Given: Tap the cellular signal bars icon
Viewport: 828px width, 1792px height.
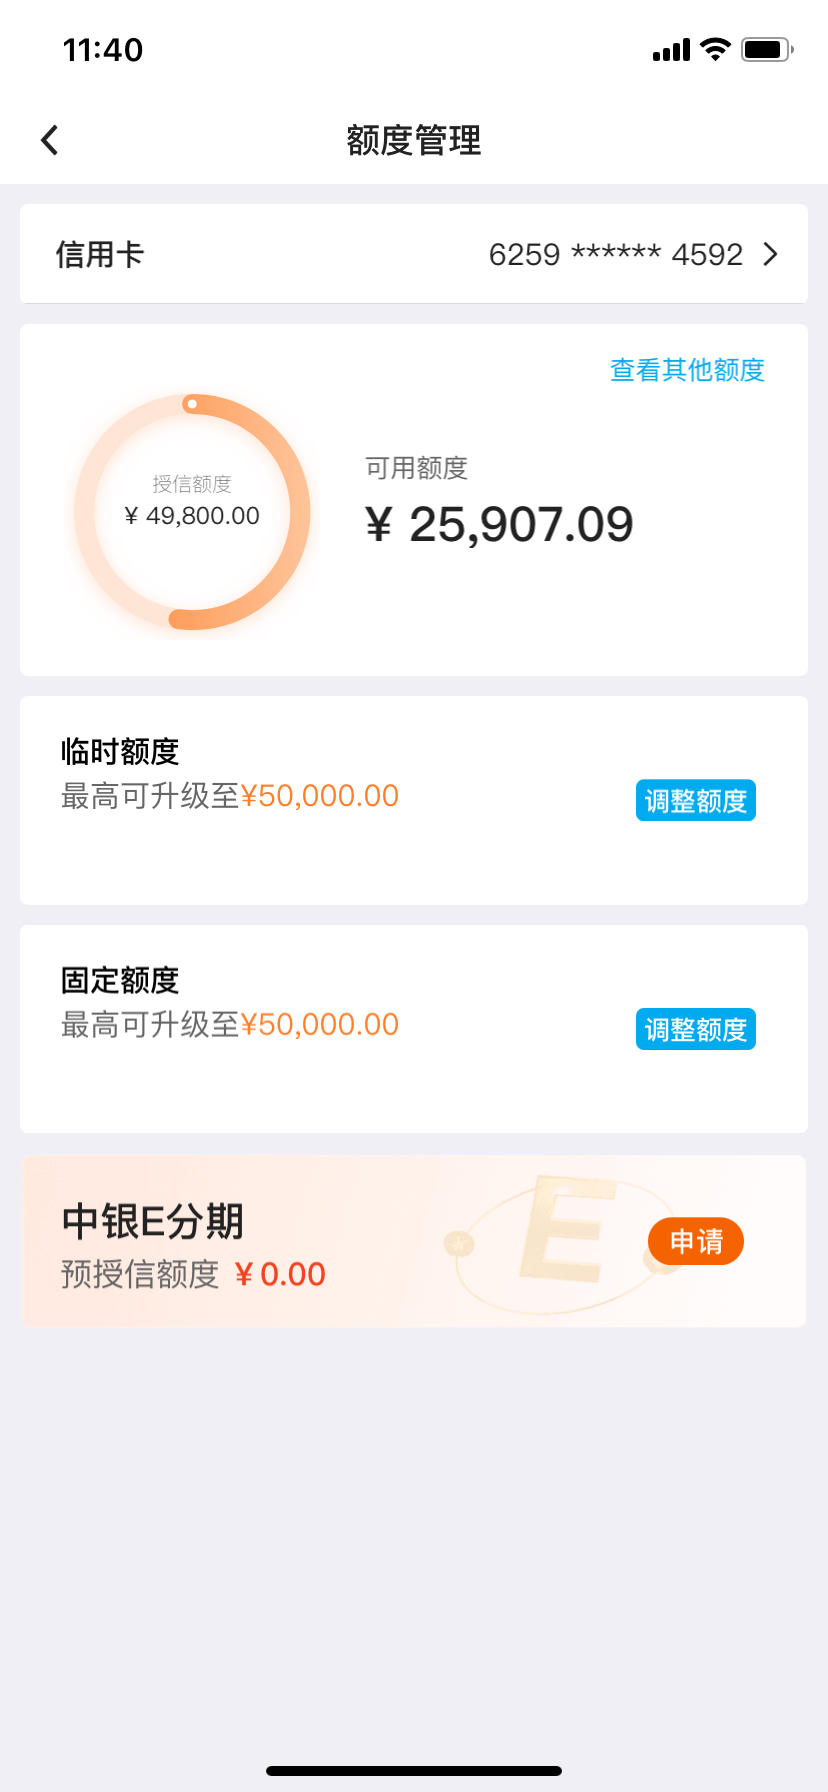Looking at the screenshot, I should point(671,50).
